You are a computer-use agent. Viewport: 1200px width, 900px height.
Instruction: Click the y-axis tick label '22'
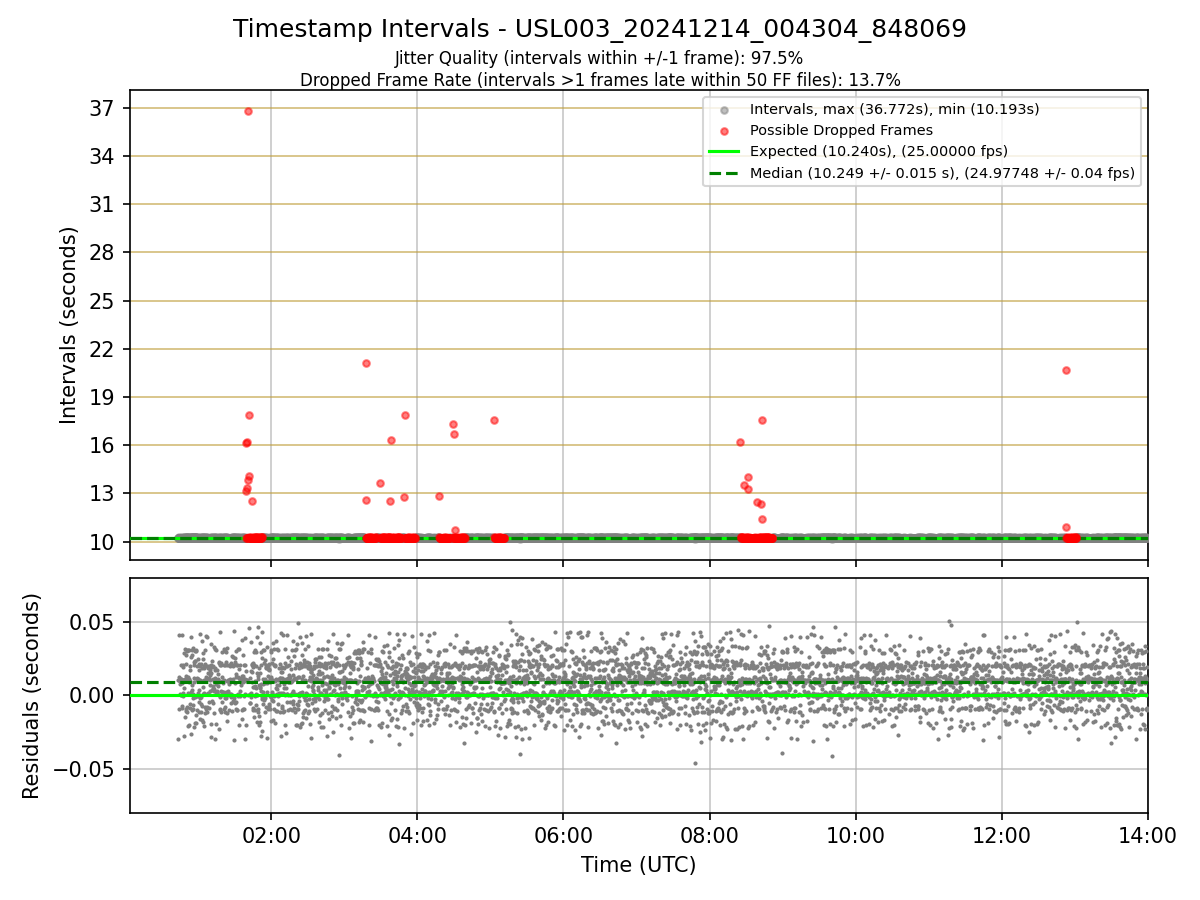coord(104,349)
